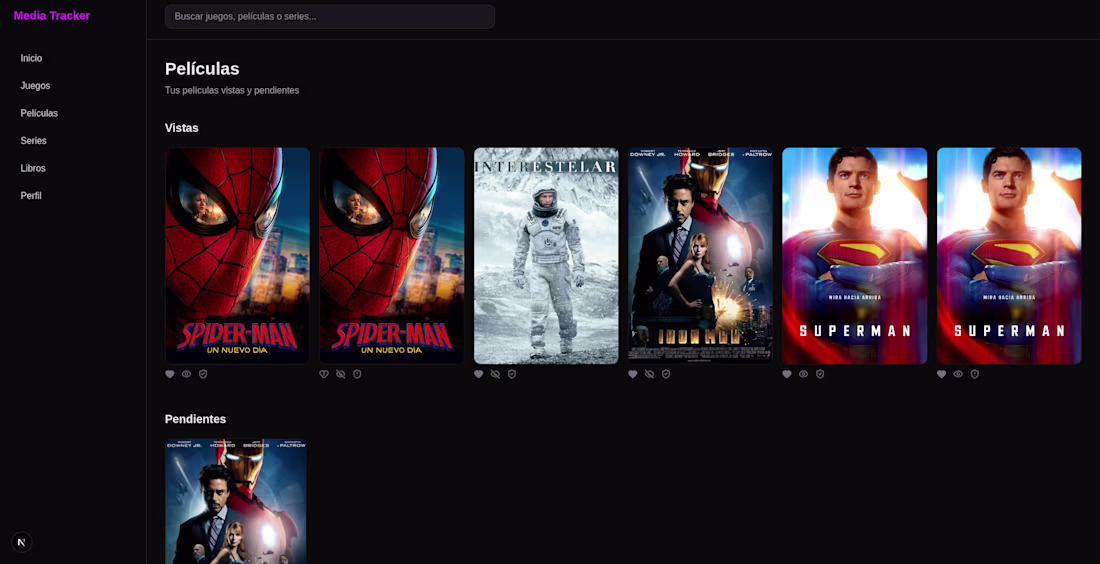
Task: Toggle the crossed-out eye under Vistas Iron Man
Action: (650, 375)
